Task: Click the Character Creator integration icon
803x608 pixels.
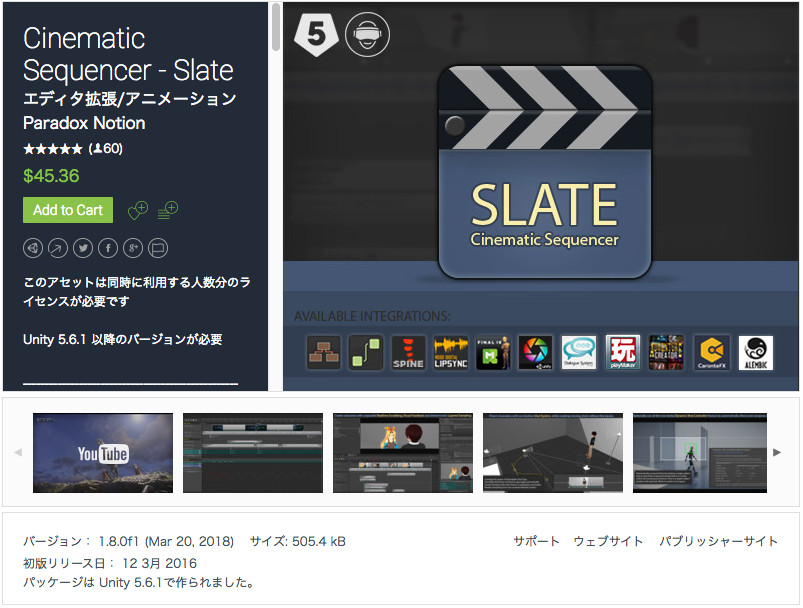Action: click(666, 352)
